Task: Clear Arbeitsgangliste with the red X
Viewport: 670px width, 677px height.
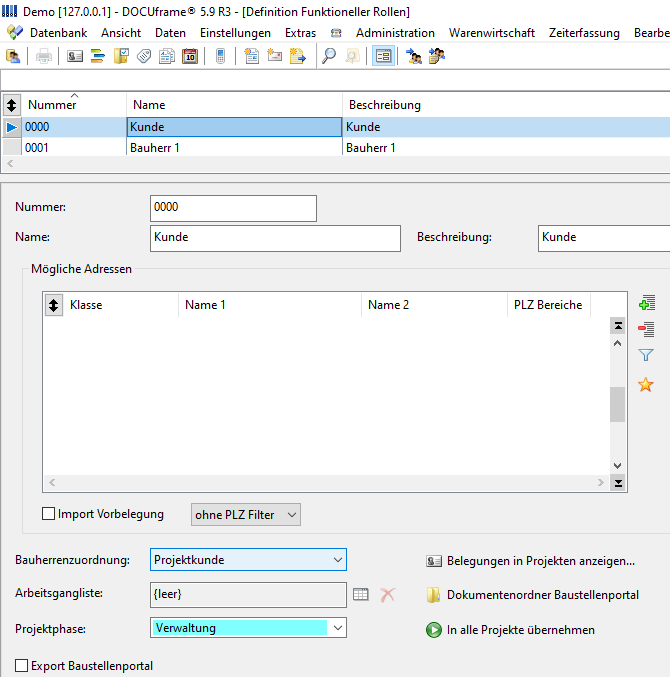Action: pyautogui.click(x=387, y=595)
